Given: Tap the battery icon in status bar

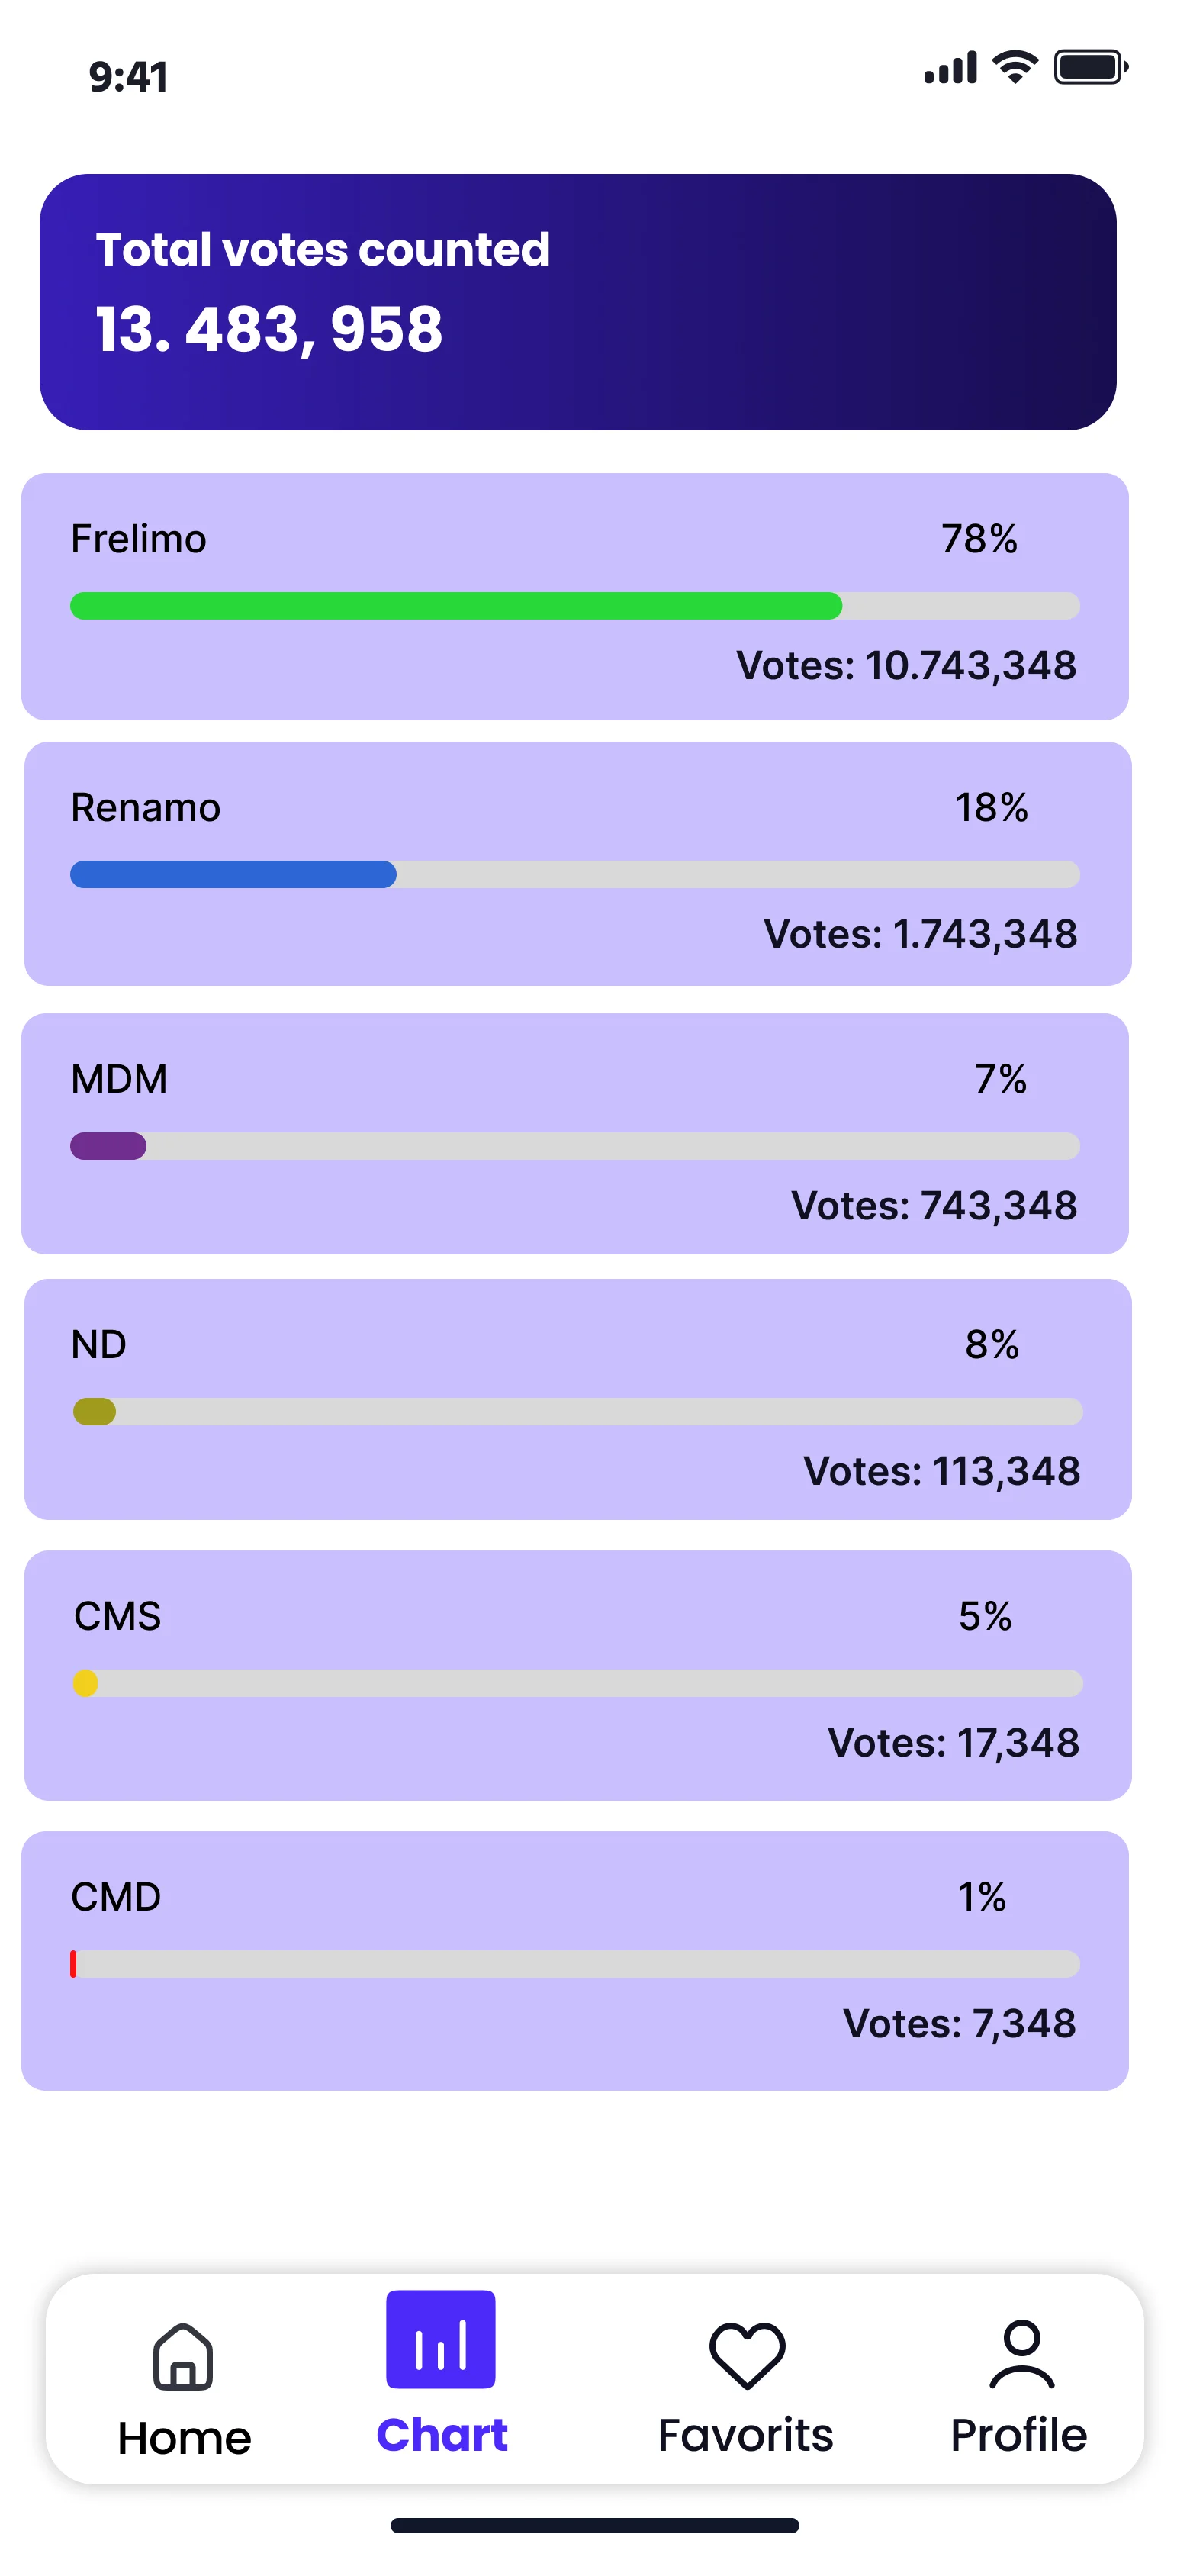Looking at the screenshot, I should pos(1090,68).
